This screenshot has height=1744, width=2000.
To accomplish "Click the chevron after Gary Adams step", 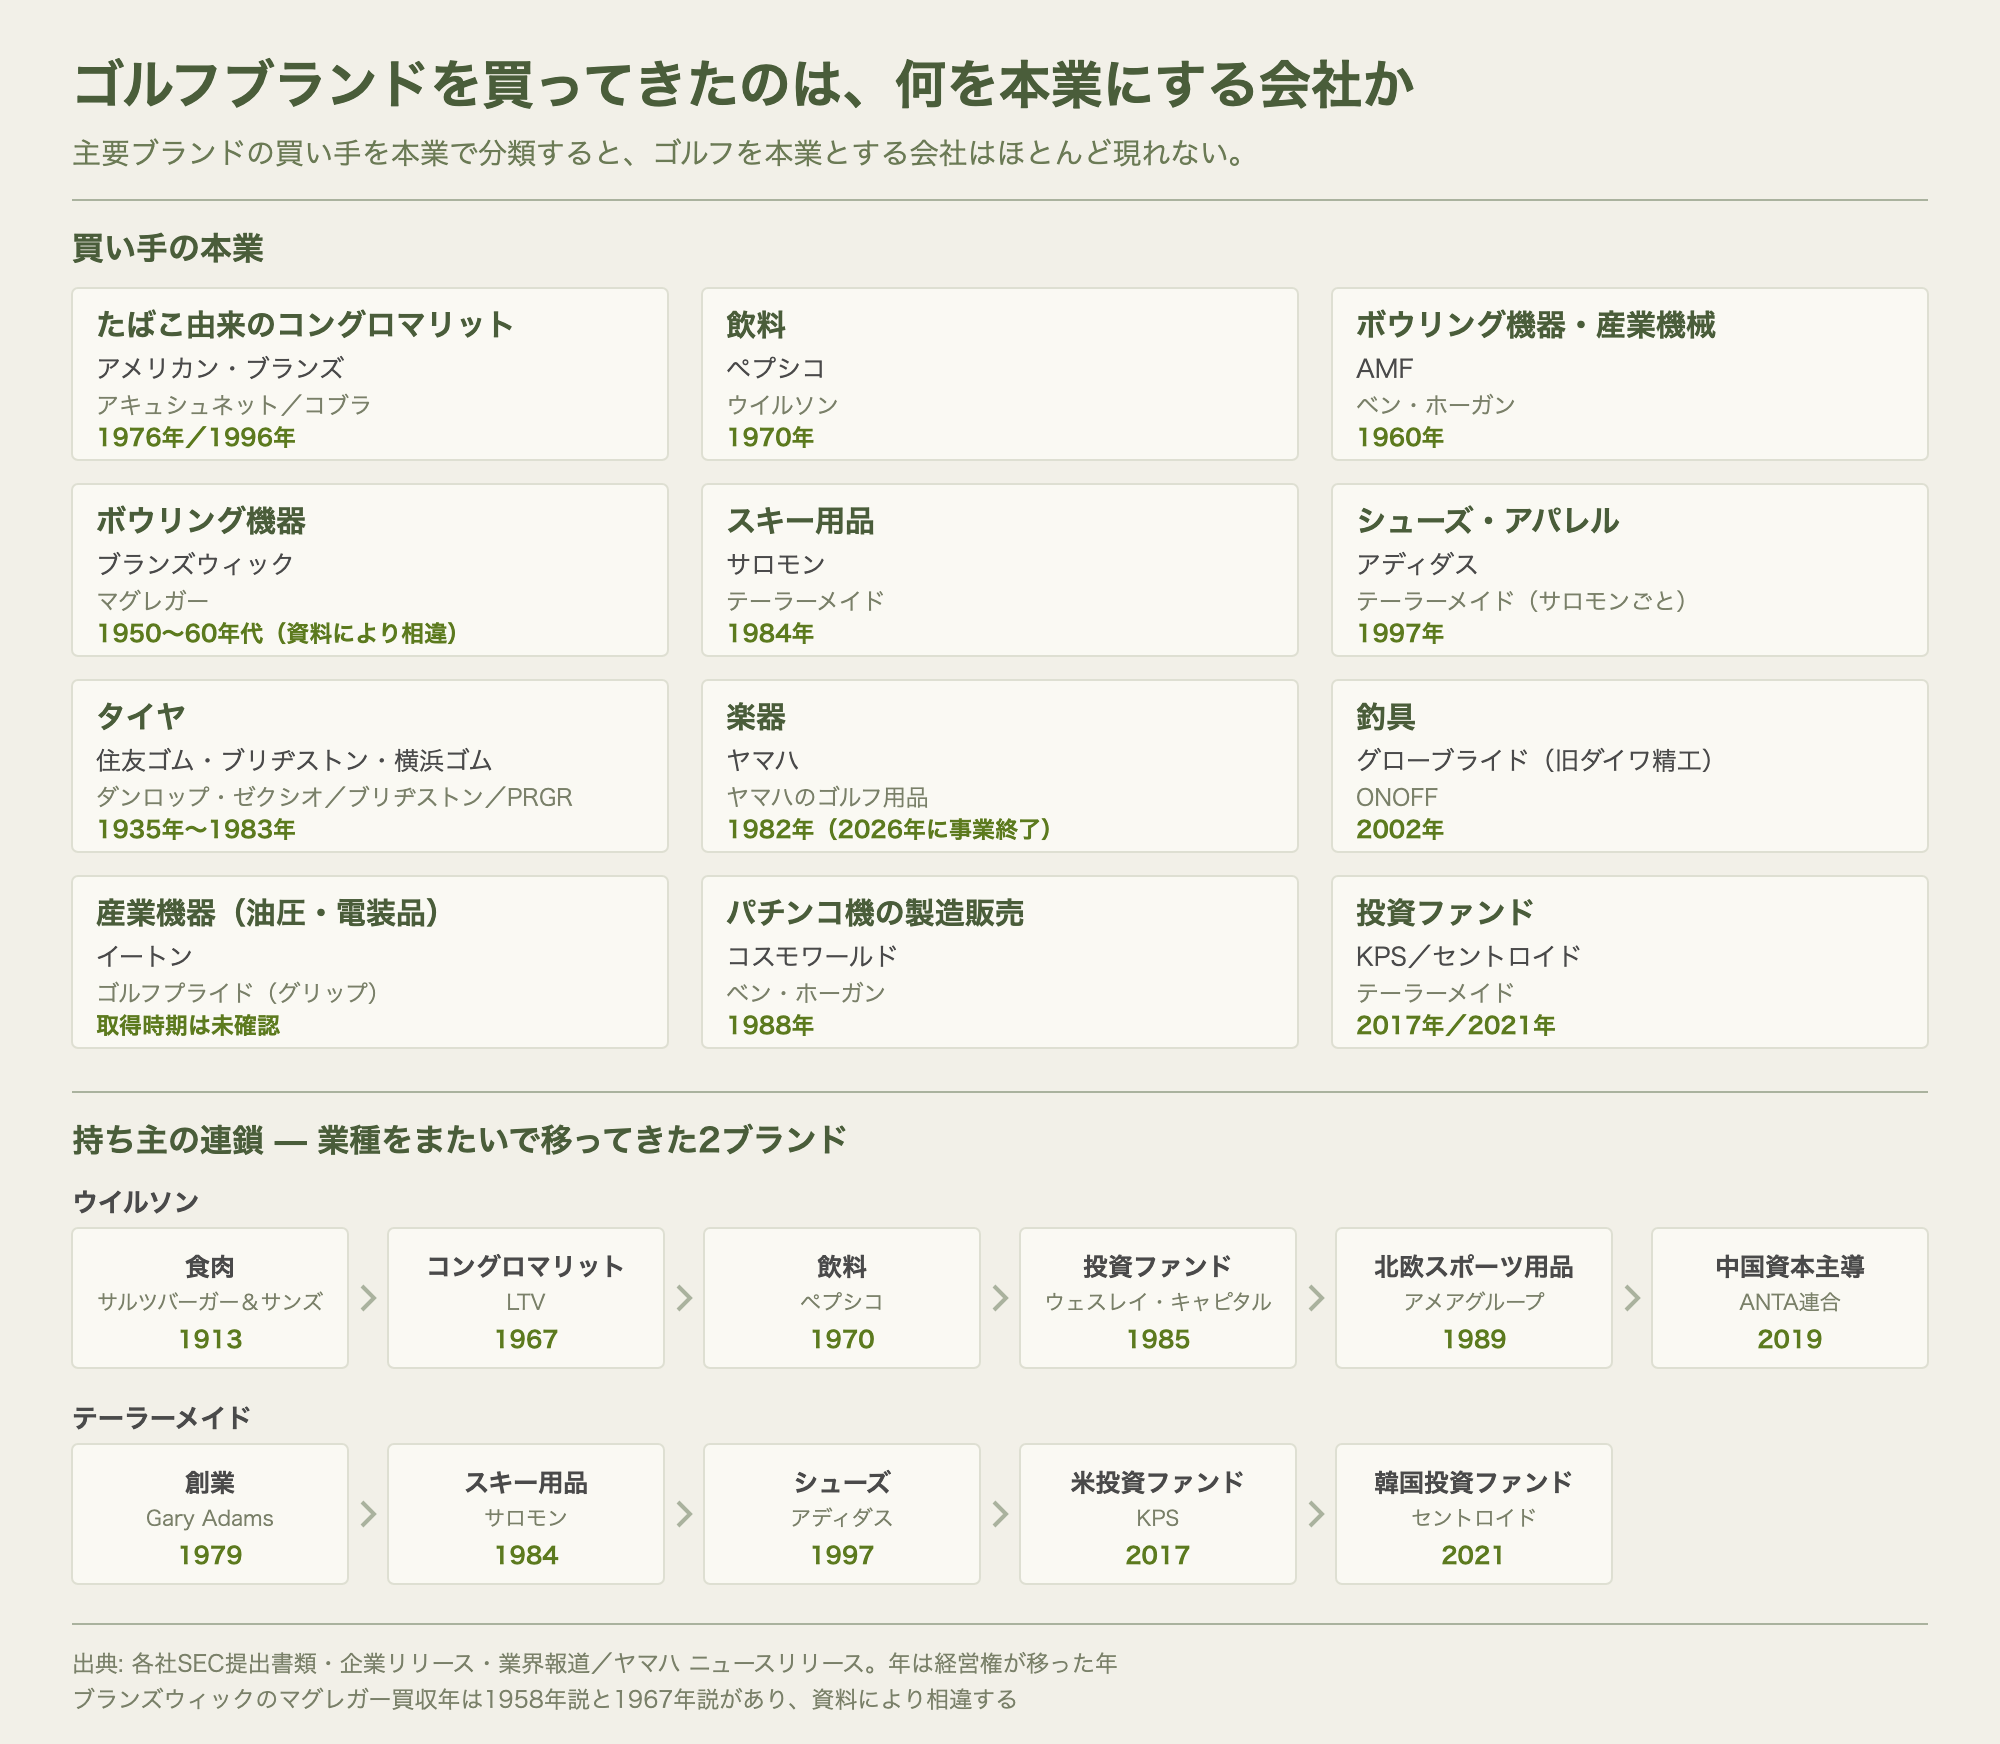I will pyautogui.click(x=368, y=1514).
